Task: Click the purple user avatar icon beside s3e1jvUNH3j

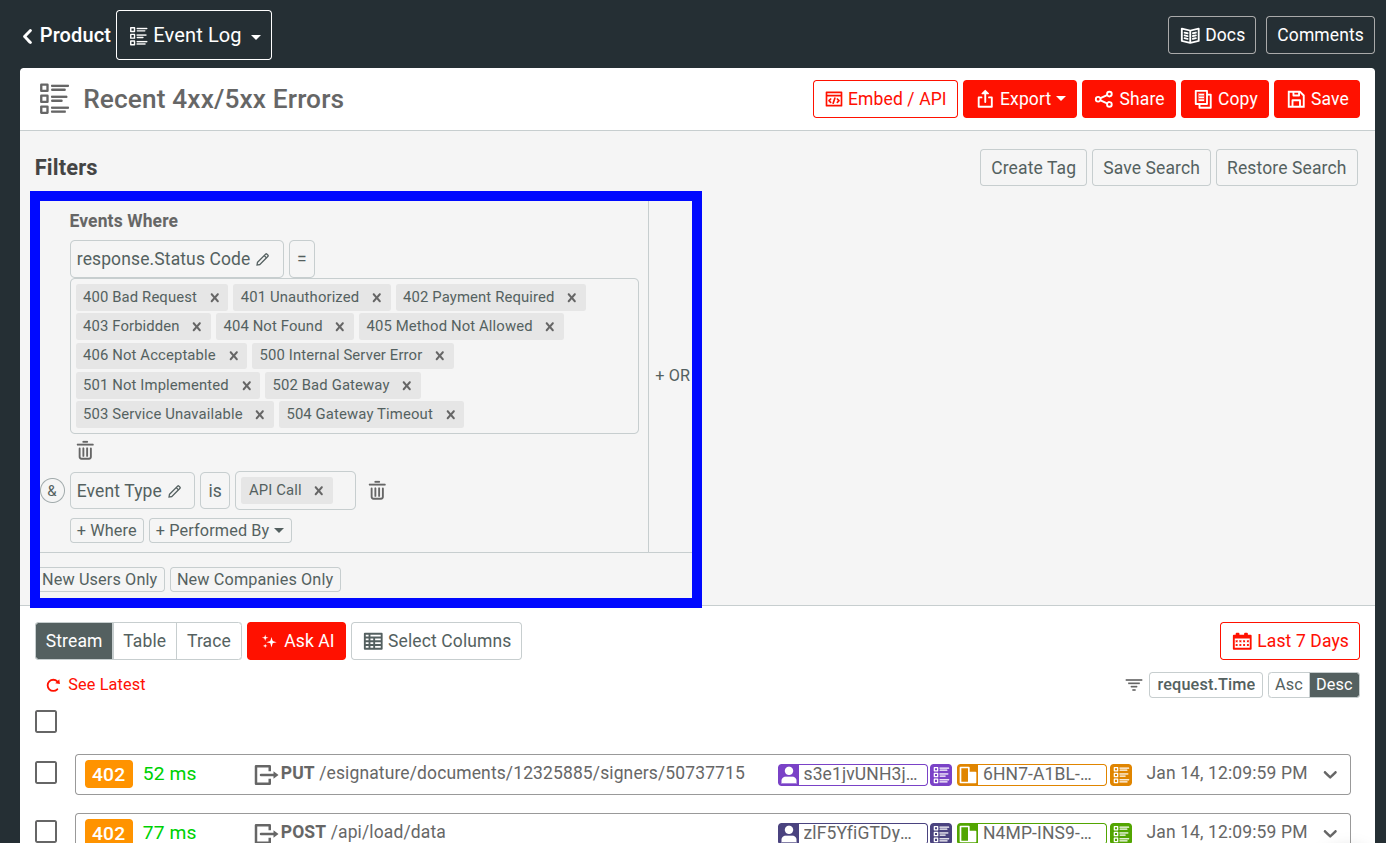Action: tap(790, 773)
